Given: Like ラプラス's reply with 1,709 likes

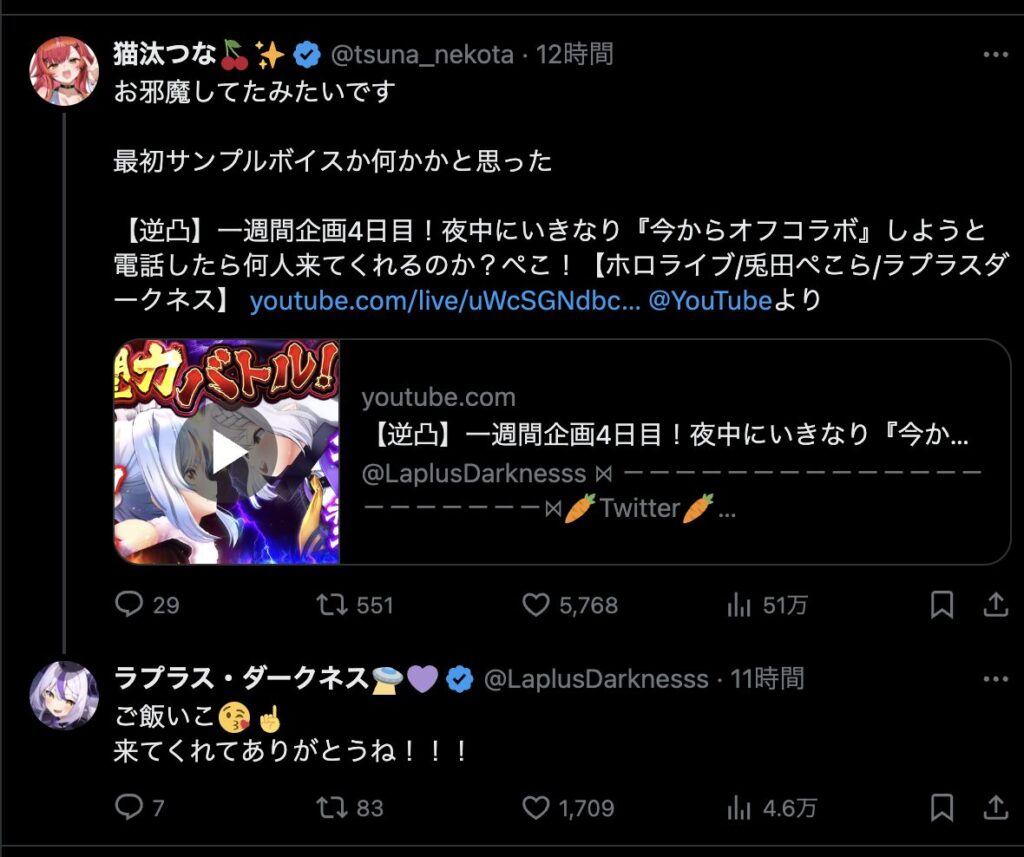Looking at the screenshot, I should 536,808.
